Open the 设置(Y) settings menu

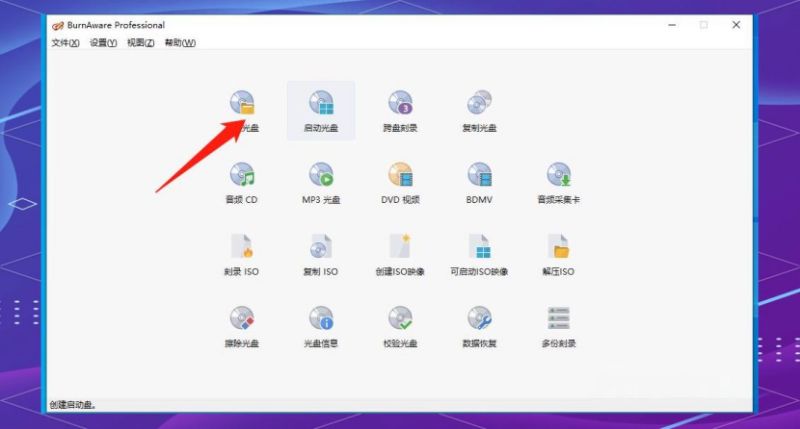click(x=103, y=43)
